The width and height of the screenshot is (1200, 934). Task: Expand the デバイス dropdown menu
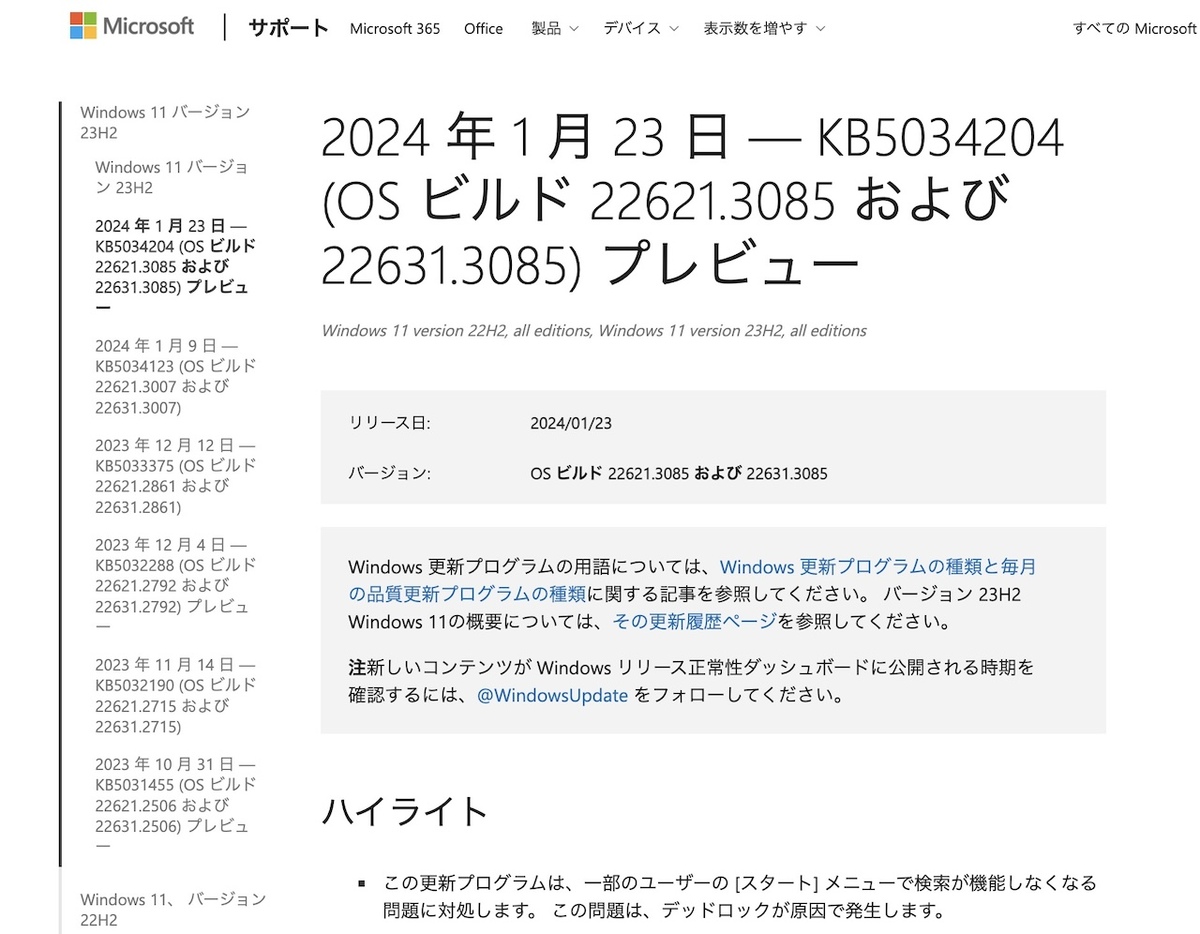click(641, 28)
